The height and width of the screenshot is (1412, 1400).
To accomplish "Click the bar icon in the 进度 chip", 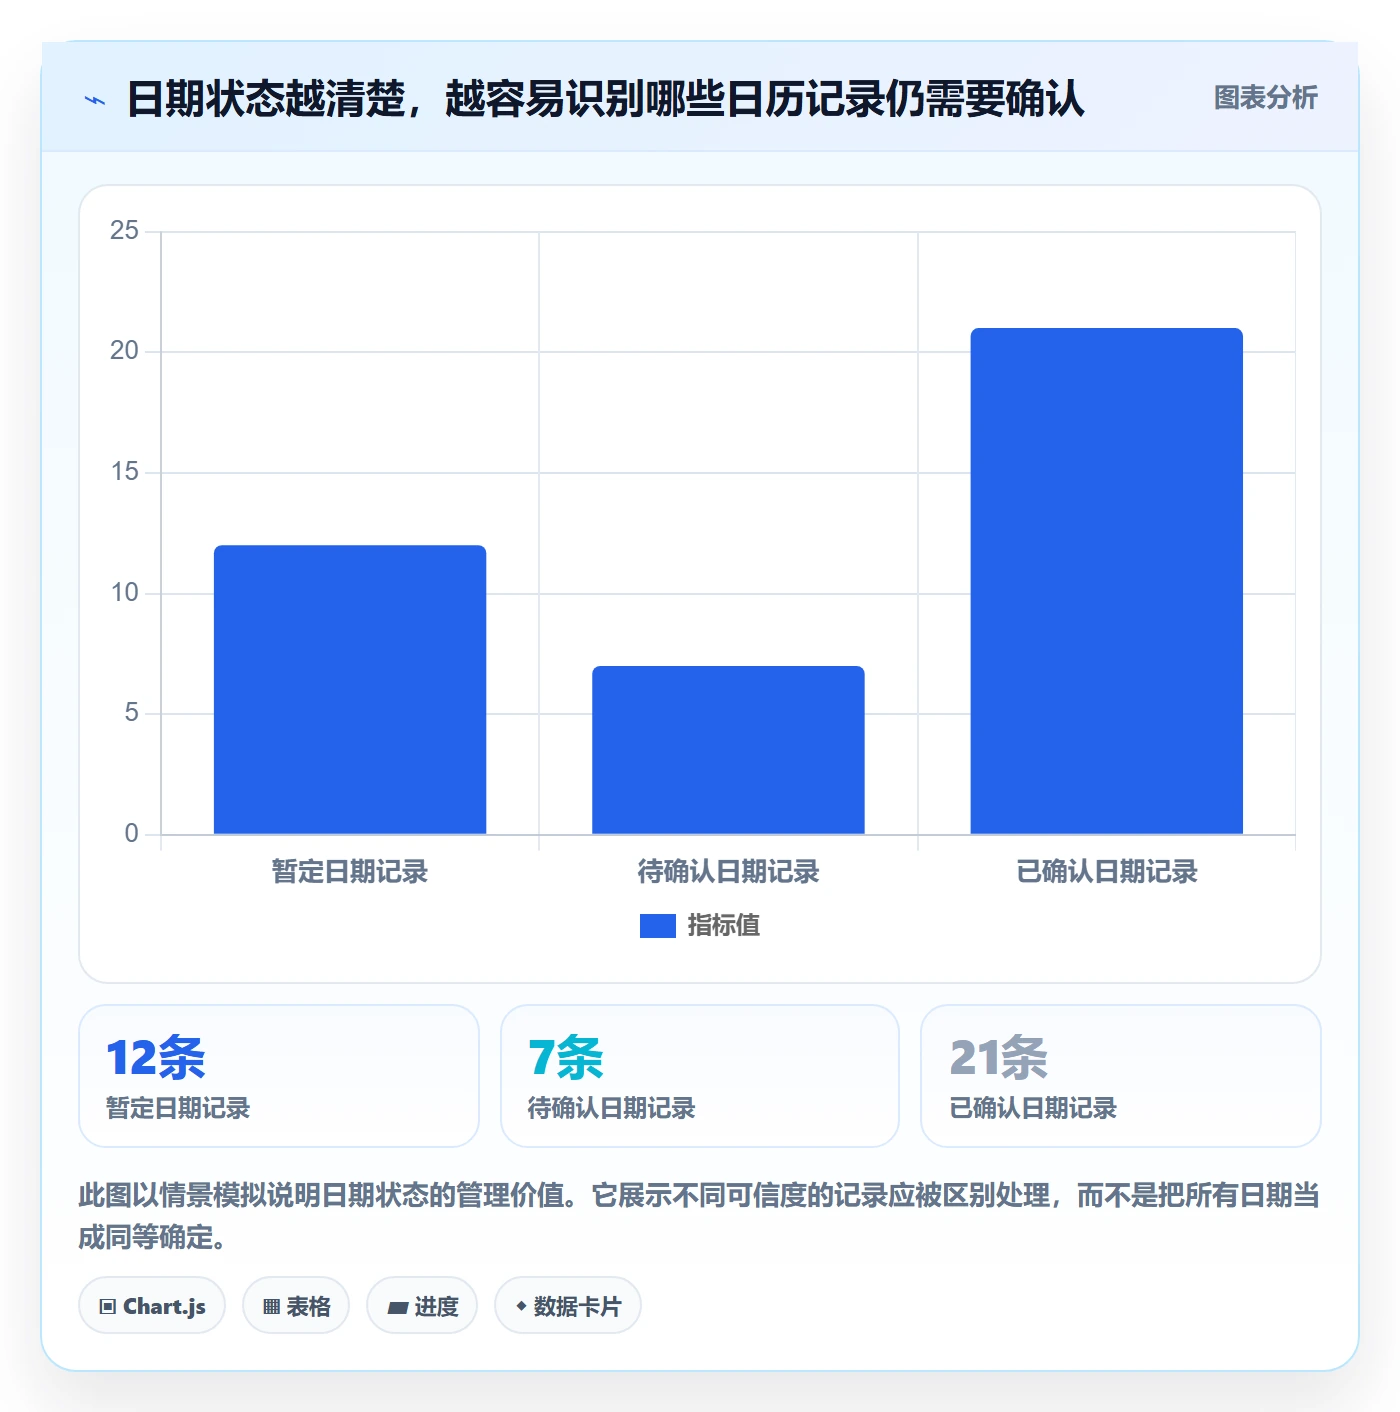I will [x=397, y=1308].
